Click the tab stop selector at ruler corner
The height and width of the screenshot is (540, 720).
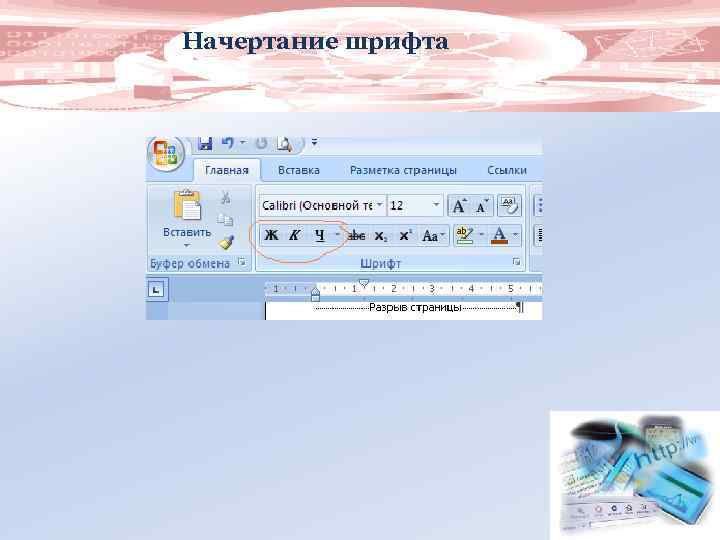coord(157,290)
